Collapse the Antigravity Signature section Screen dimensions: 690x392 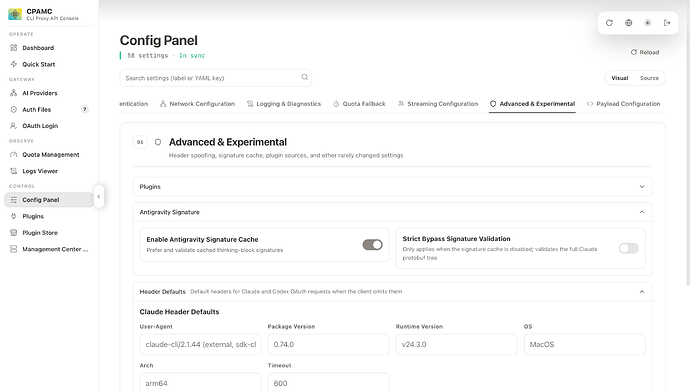pos(642,212)
